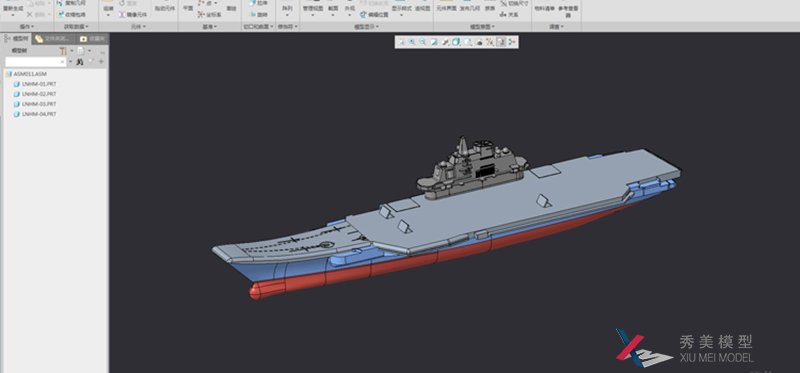Viewport: 800px width, 373px height.
Task: Click the model tree search input field
Action: click(35, 62)
